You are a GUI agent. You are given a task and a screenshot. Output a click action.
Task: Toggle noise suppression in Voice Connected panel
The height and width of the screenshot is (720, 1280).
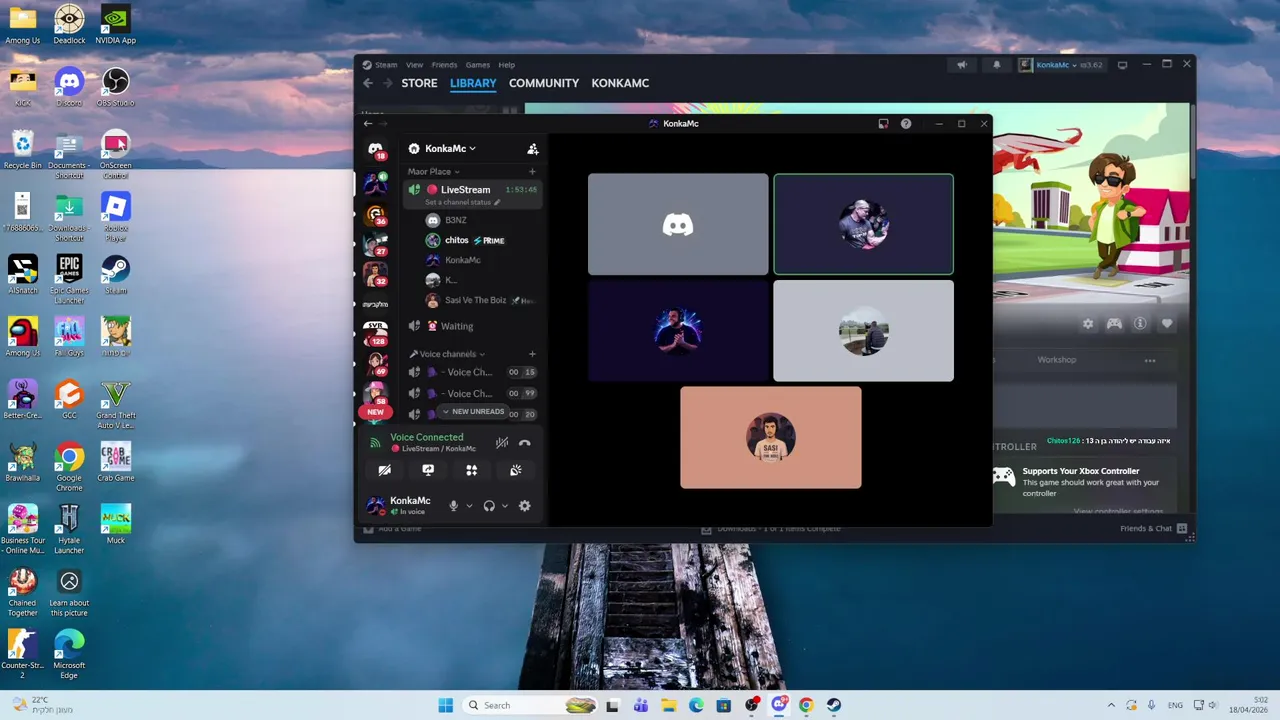click(x=502, y=443)
